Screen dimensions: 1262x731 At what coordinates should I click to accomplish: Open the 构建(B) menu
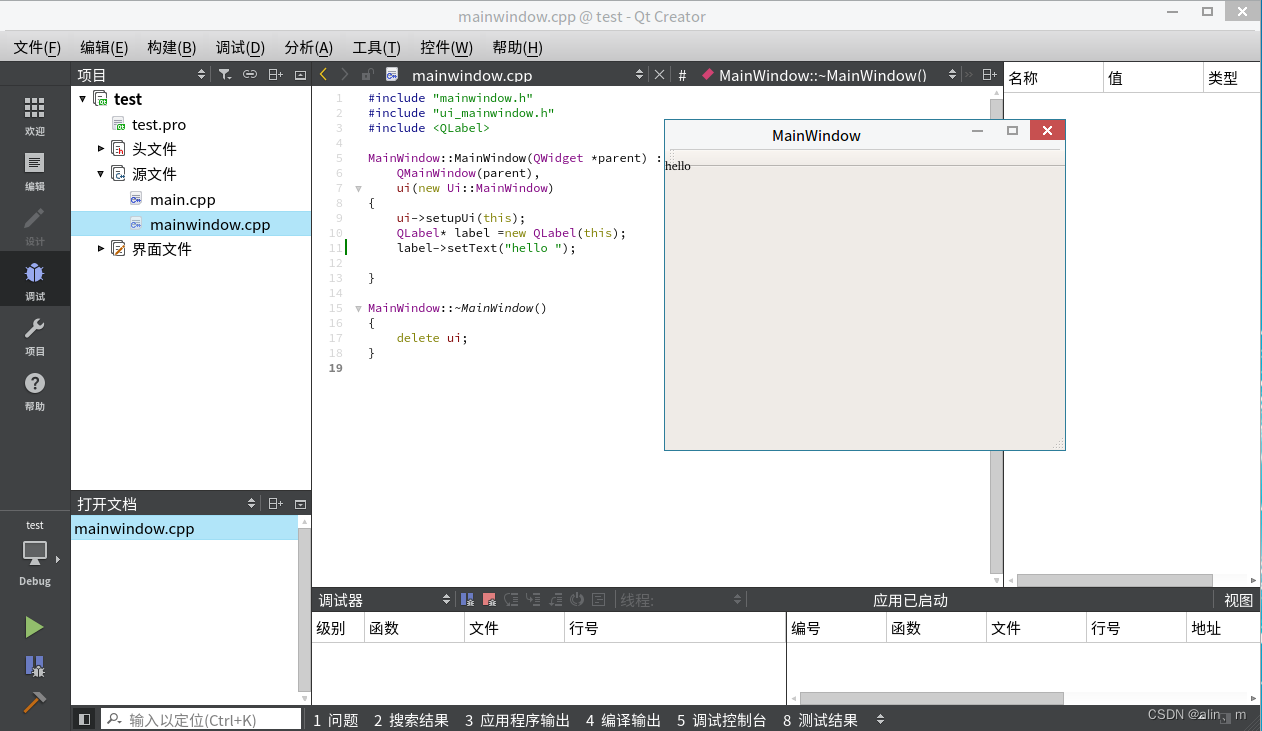tap(171, 47)
